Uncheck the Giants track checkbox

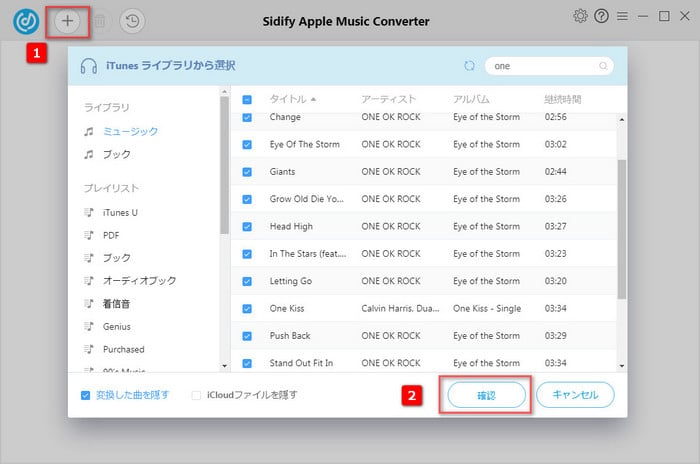(247, 172)
